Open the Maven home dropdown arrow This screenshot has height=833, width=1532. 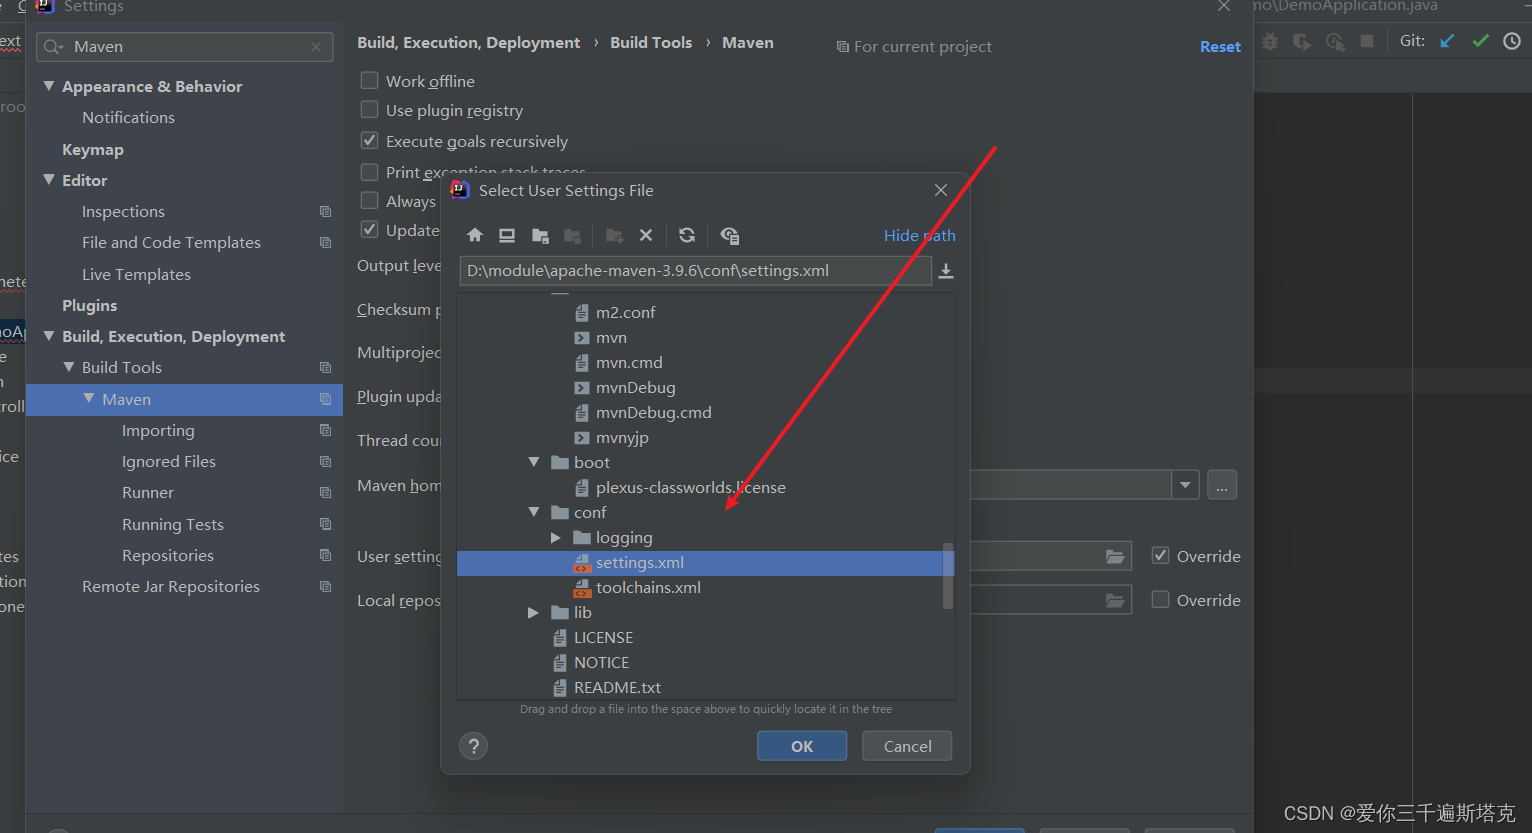(x=1185, y=485)
